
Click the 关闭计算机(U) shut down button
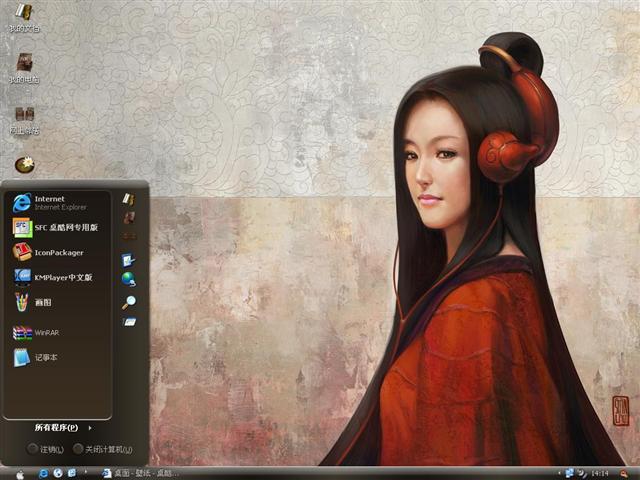click(103, 449)
